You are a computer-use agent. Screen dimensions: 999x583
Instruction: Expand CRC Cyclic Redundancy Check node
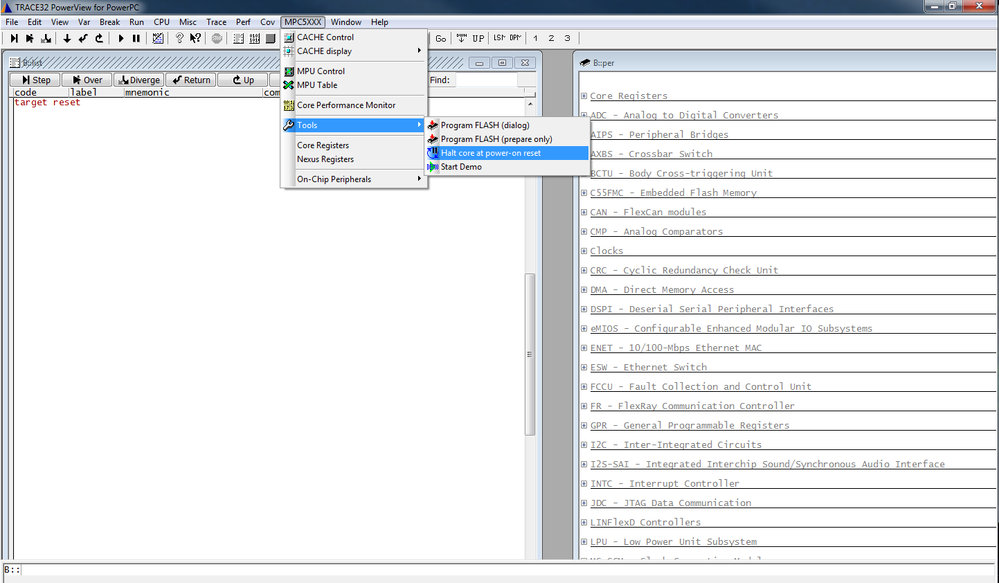click(x=584, y=270)
